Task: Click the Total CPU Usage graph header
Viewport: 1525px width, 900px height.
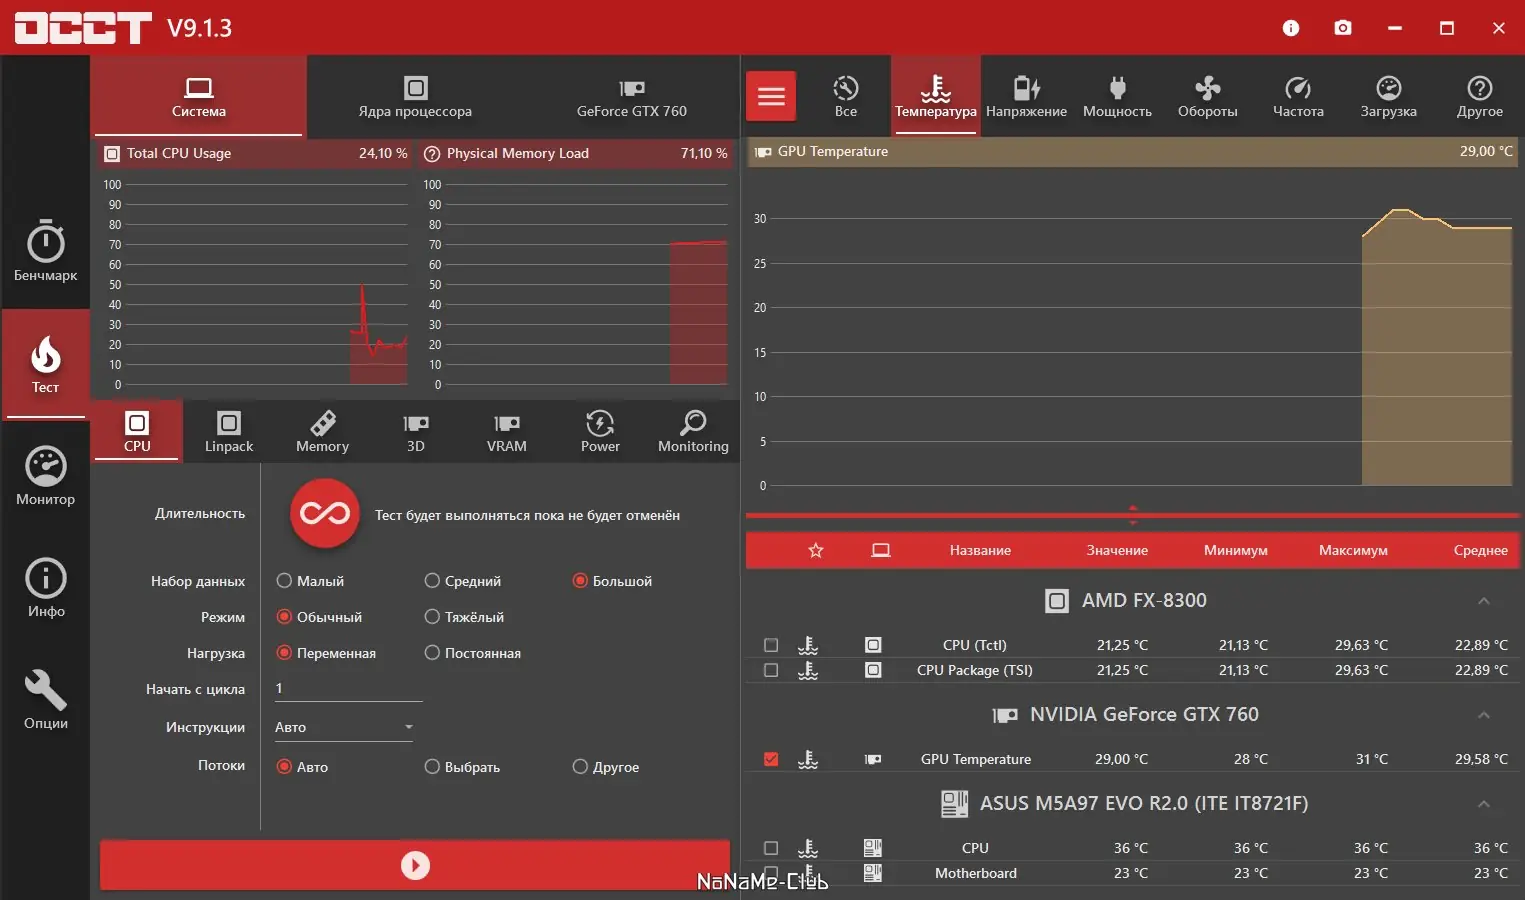Action: 256,154
